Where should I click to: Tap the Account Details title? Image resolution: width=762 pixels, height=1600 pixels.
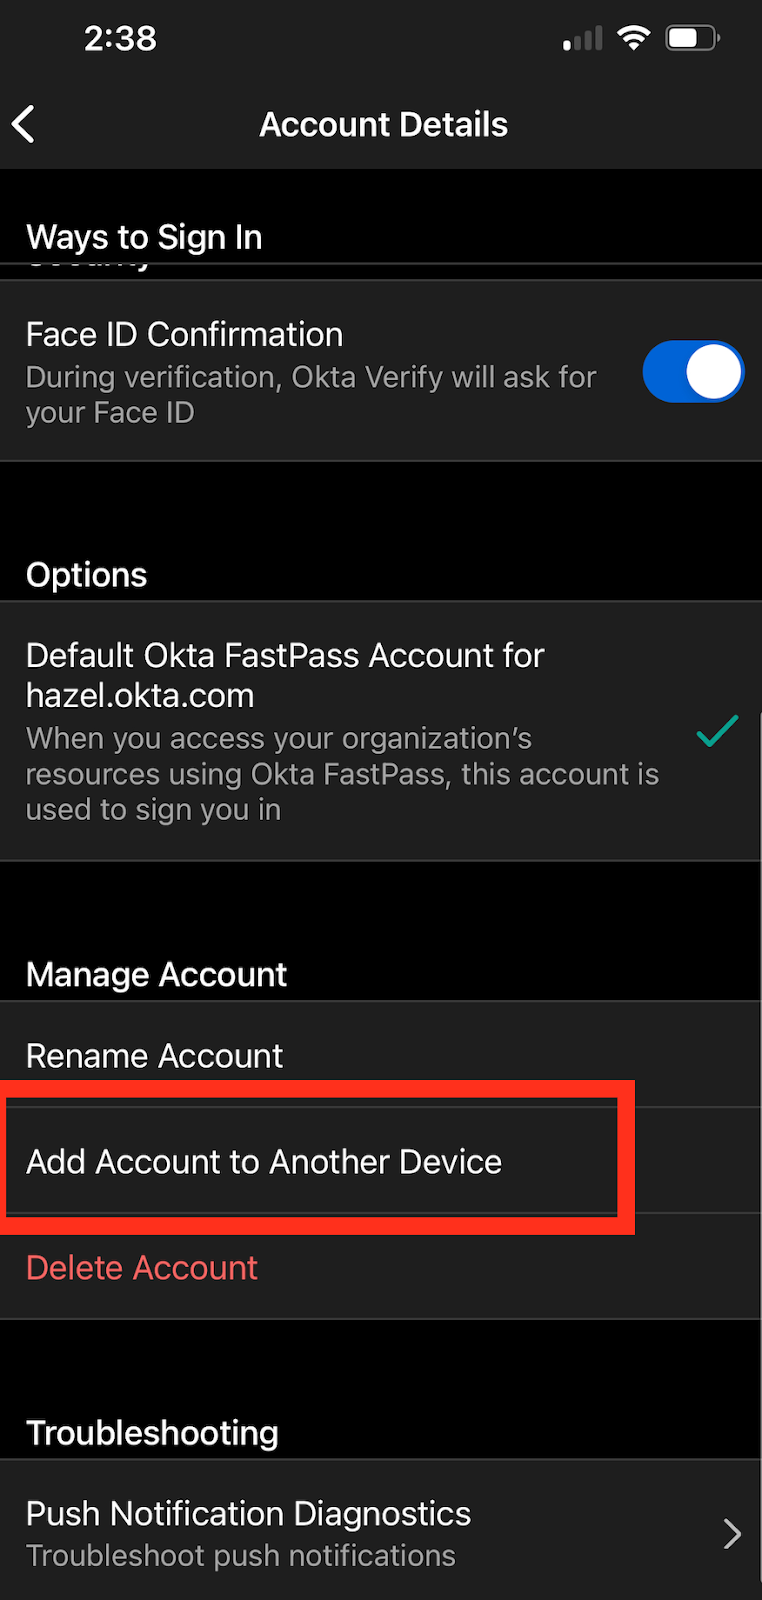(383, 125)
